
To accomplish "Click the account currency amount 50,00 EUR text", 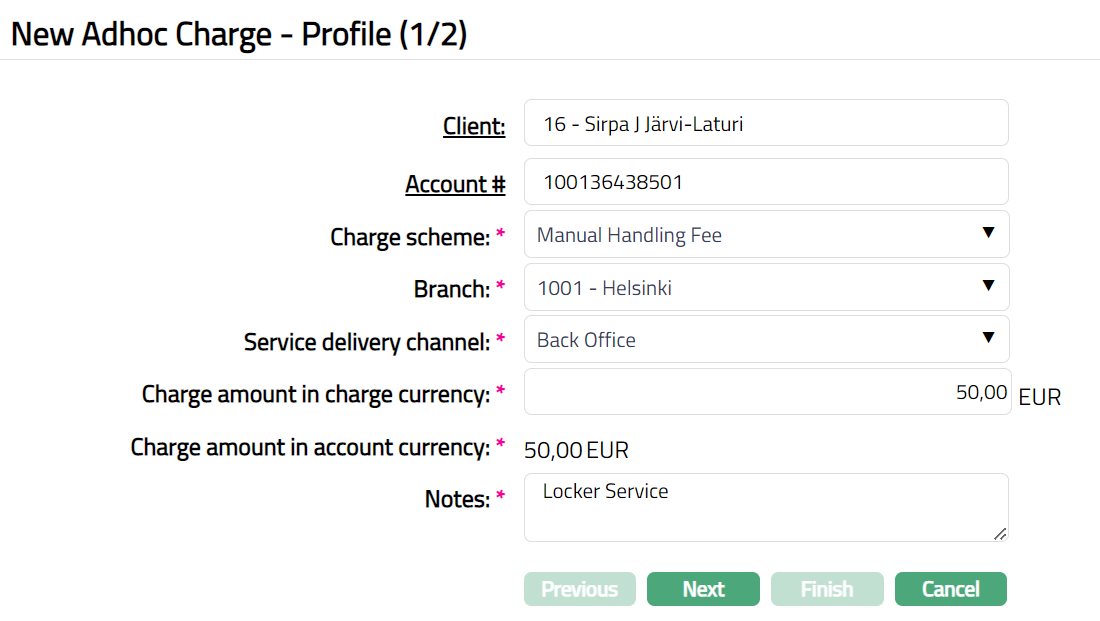I will point(577,450).
